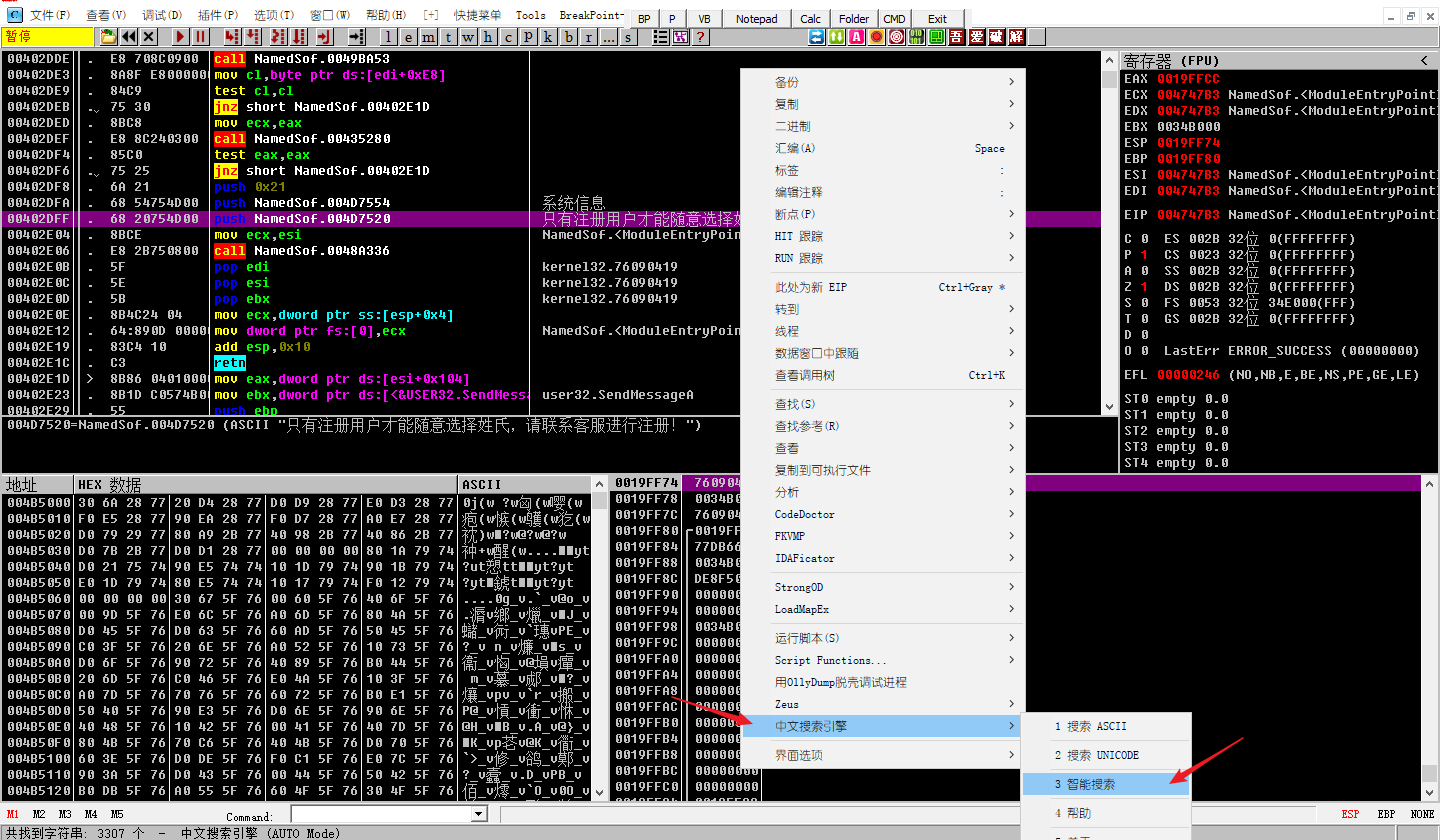Click Execute till return toolbar icon
Screen dimensions: 1440x840
point(325,37)
